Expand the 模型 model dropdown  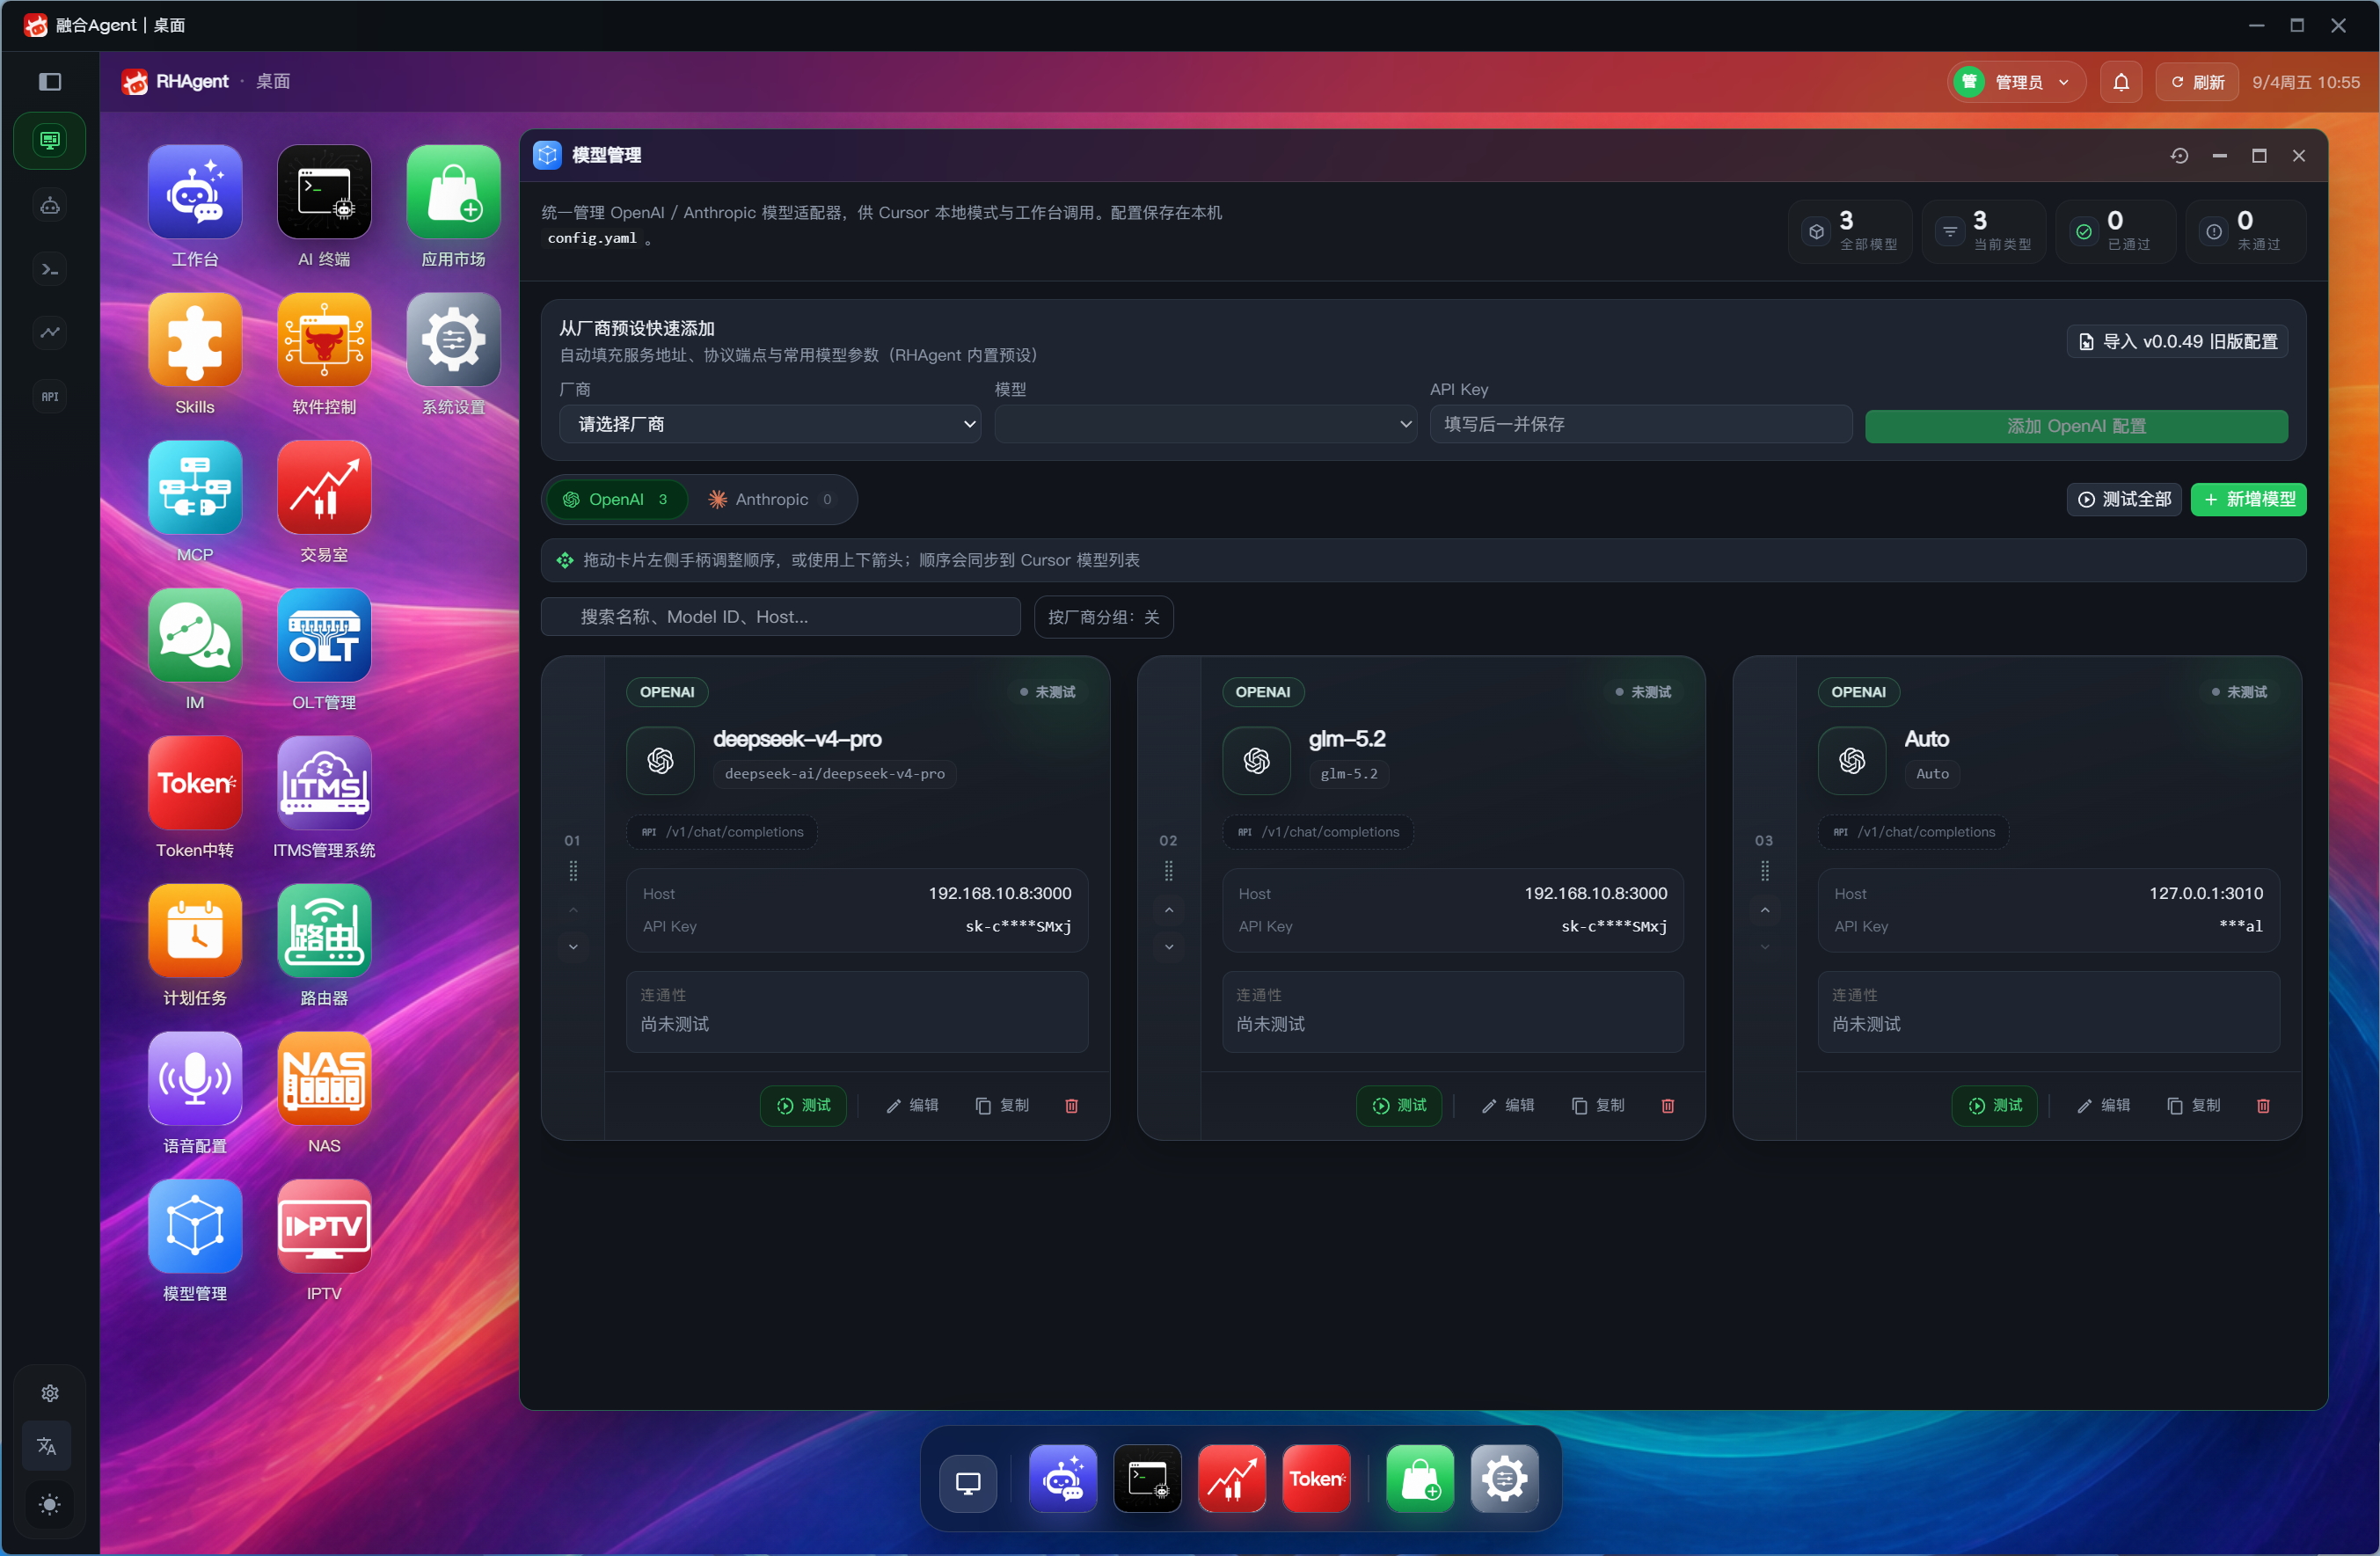1205,424
